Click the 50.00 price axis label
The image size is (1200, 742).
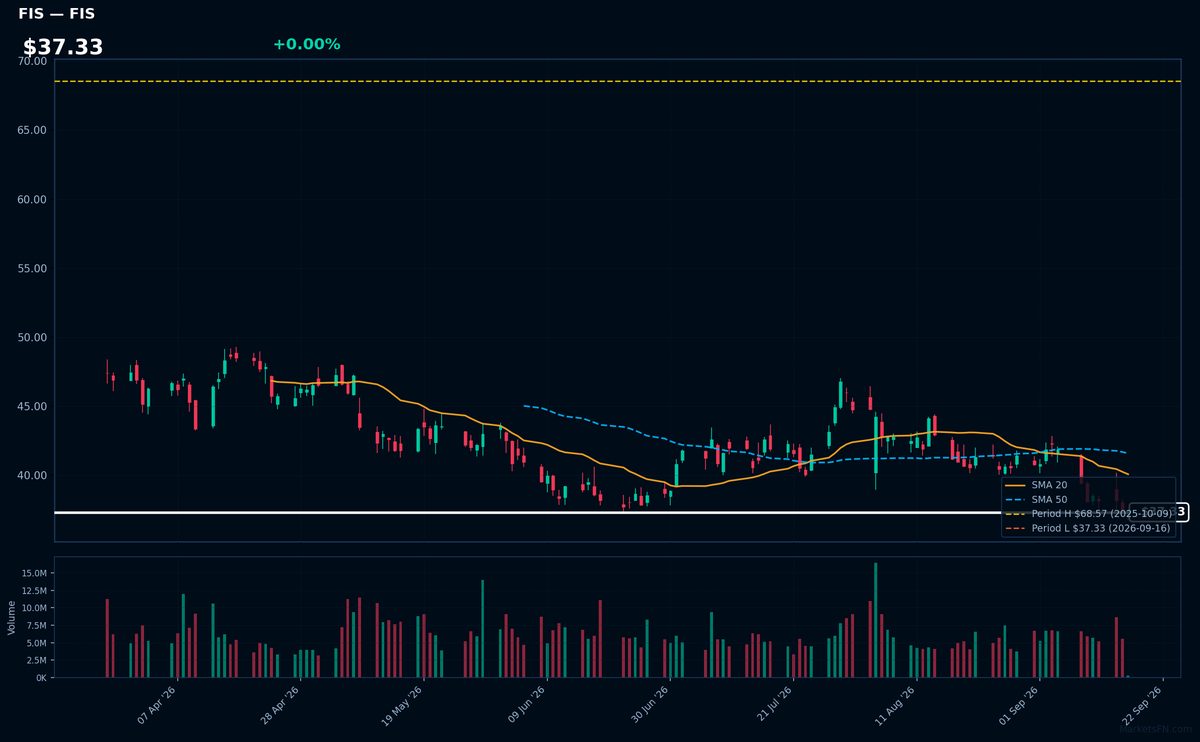click(x=32, y=337)
